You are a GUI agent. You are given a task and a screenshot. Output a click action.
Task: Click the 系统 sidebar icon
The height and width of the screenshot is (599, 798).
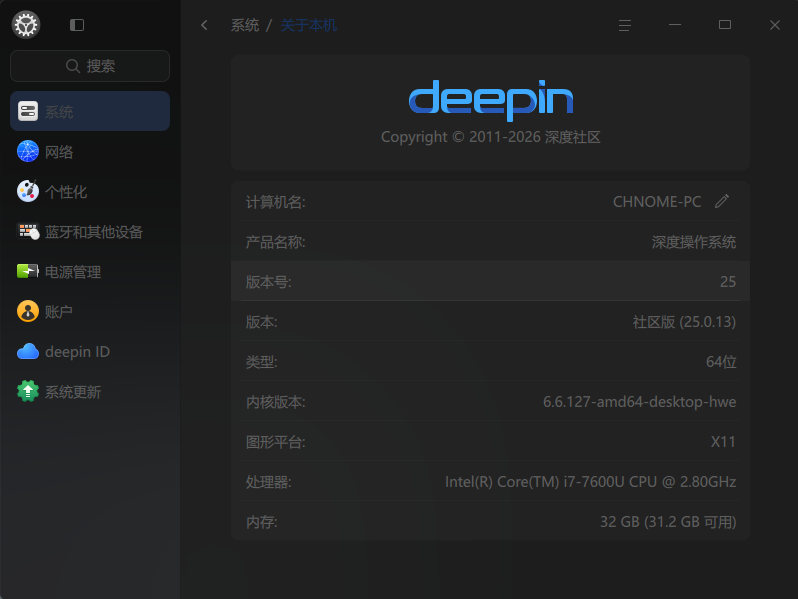tap(28, 111)
